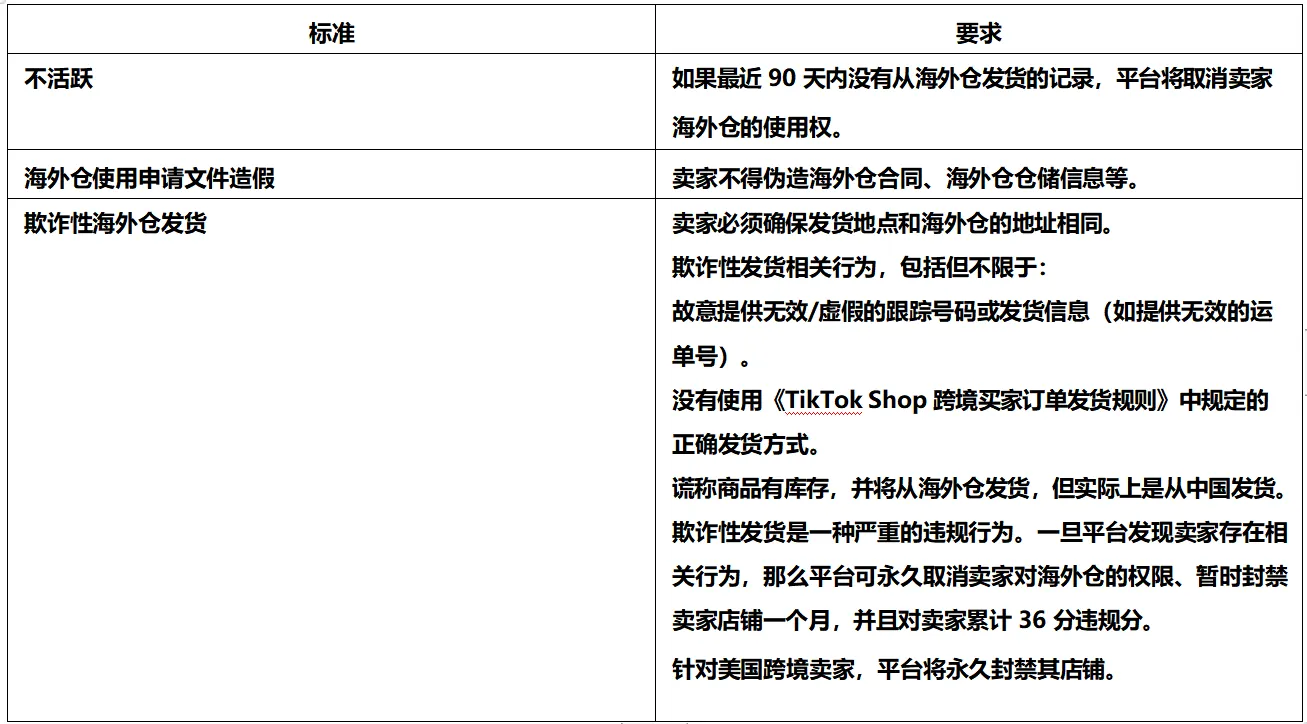Select the 欺诈性海外仓发货 cell
The height and width of the screenshot is (724, 1307).
click(x=332, y=459)
